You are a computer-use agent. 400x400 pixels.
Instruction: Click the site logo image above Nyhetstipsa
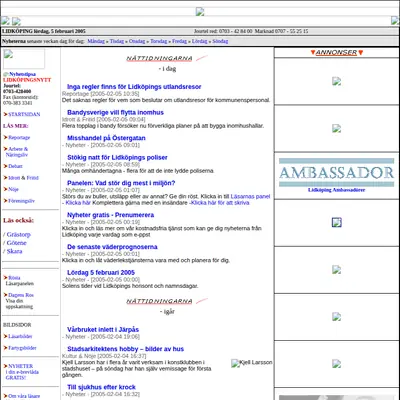click(x=24, y=59)
